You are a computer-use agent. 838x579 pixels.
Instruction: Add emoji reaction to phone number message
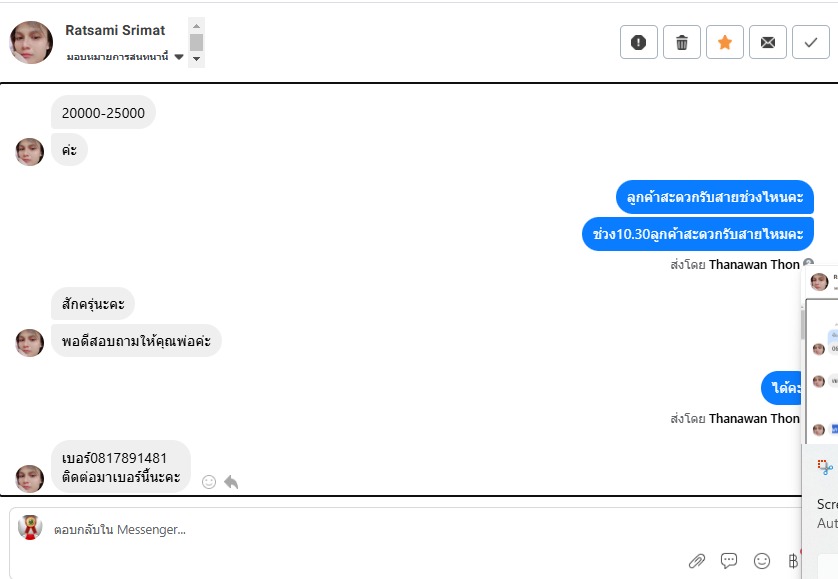tap(209, 482)
